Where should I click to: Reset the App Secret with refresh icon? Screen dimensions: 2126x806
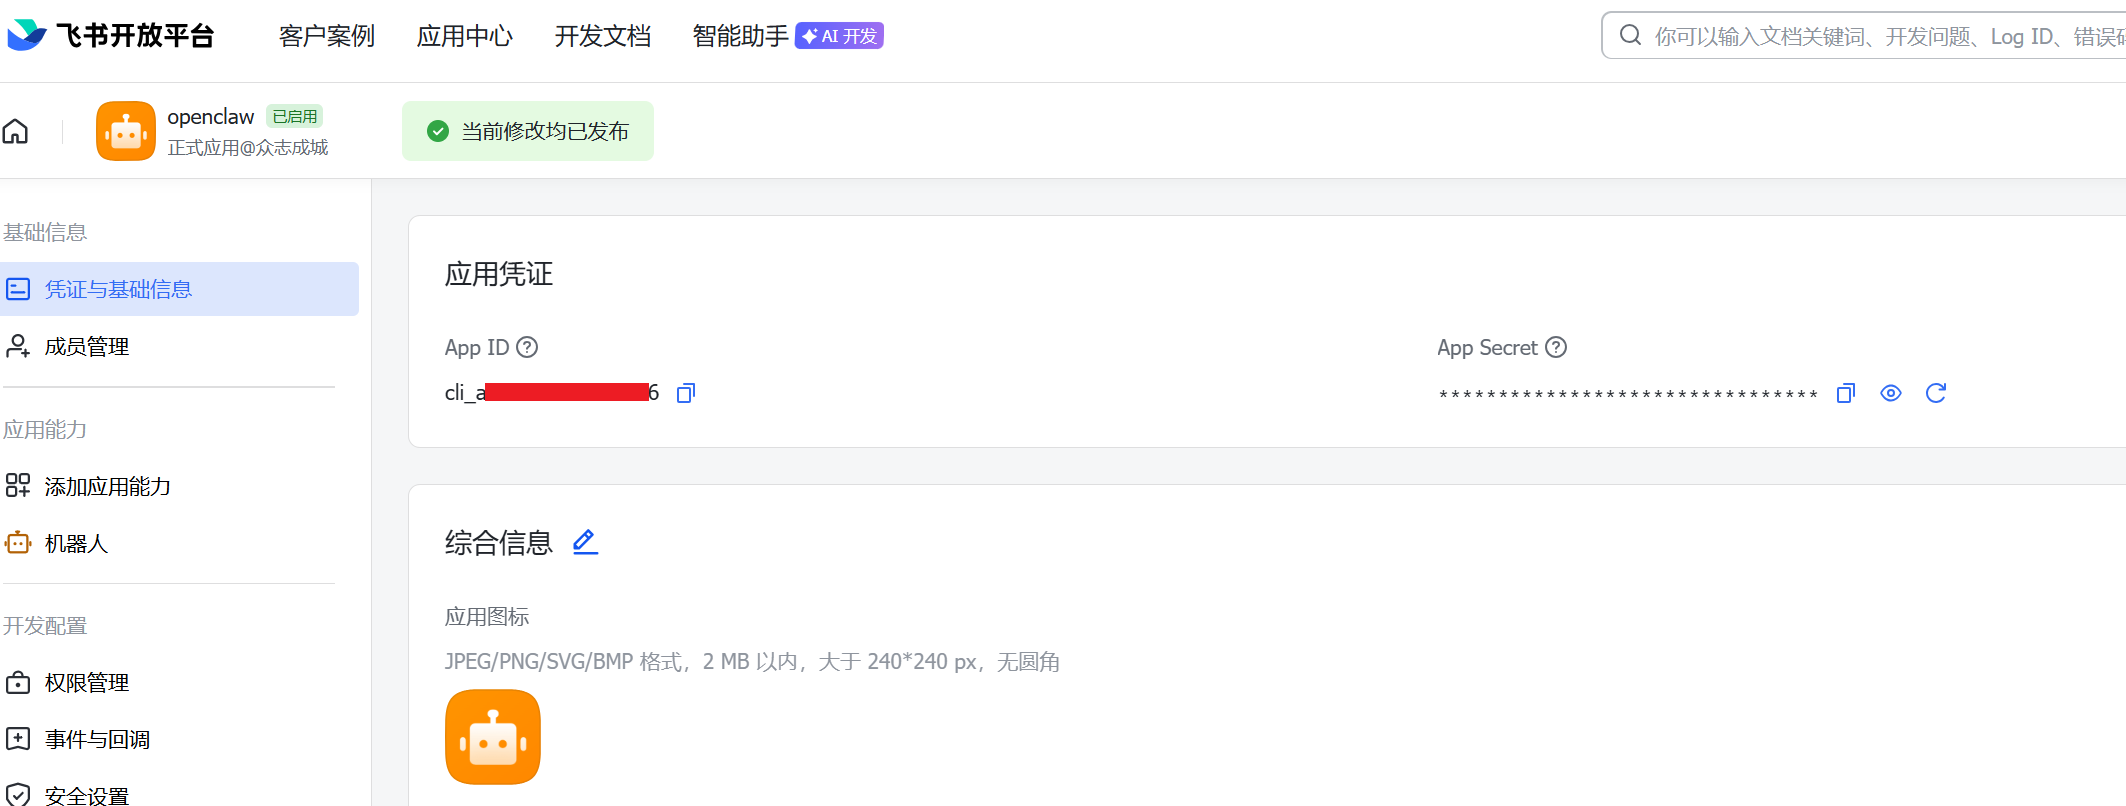(x=1936, y=393)
